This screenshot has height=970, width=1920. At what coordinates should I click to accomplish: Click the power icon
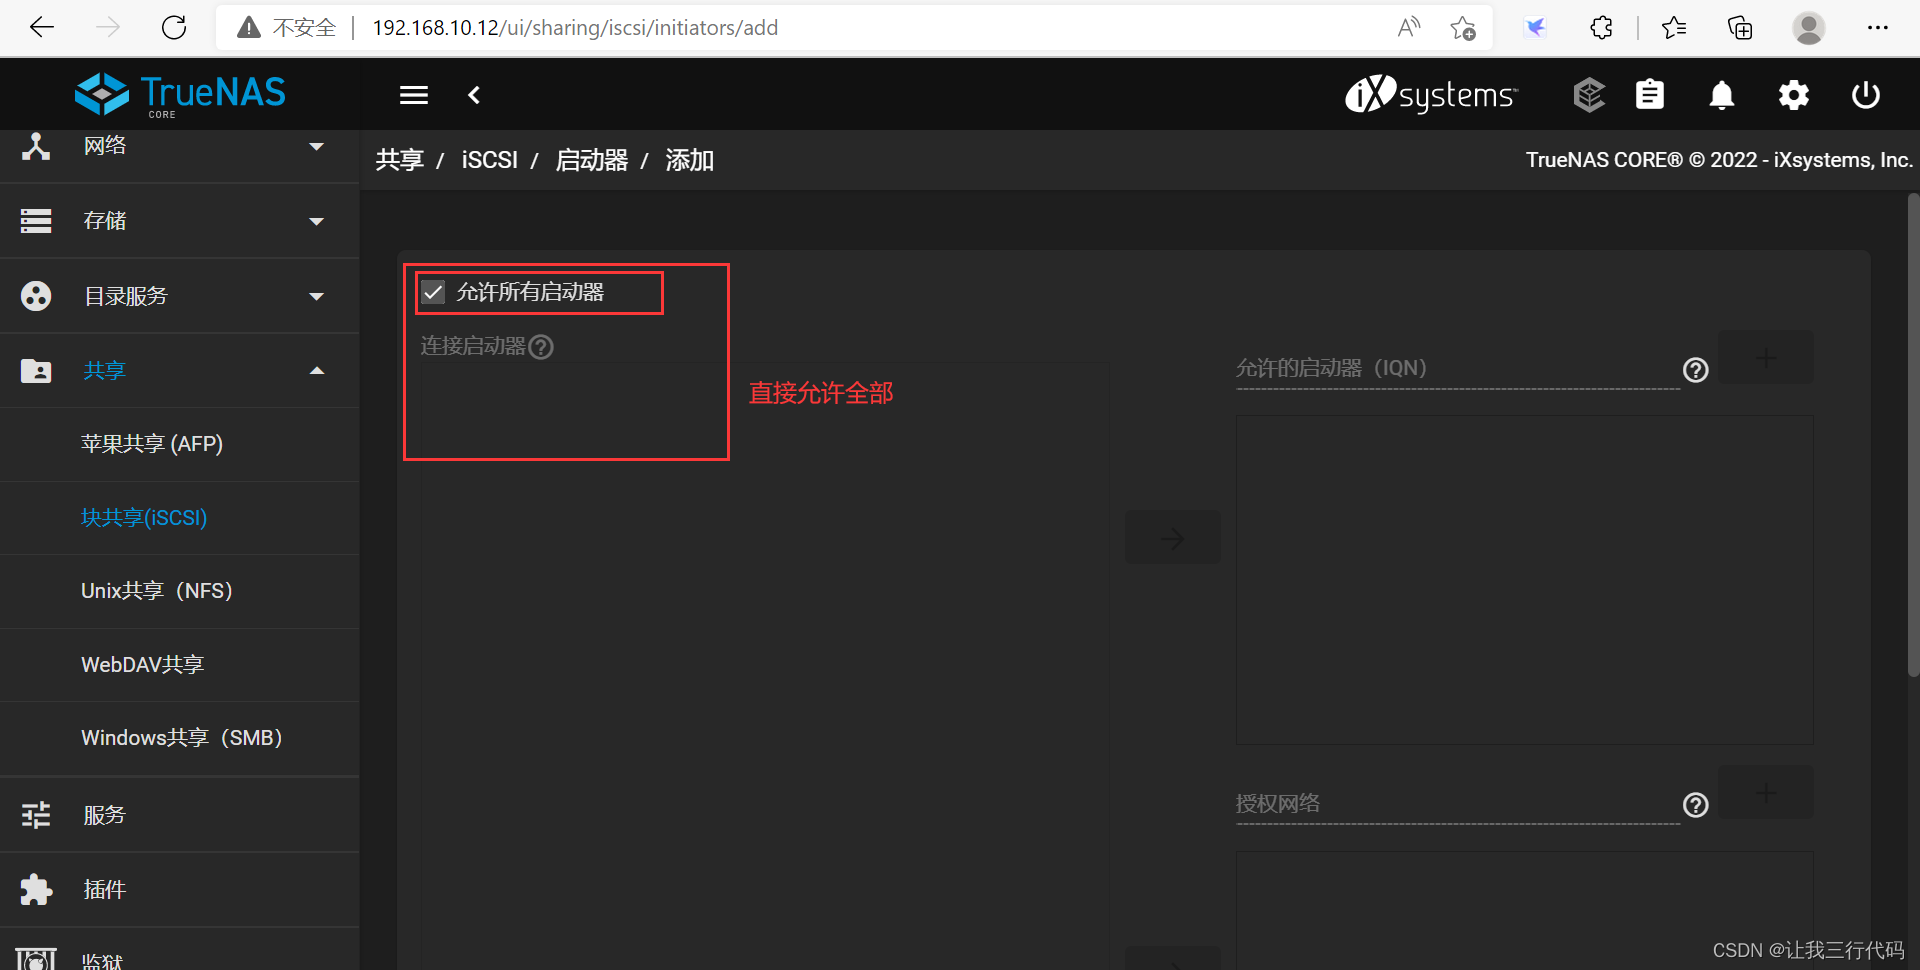(x=1866, y=95)
